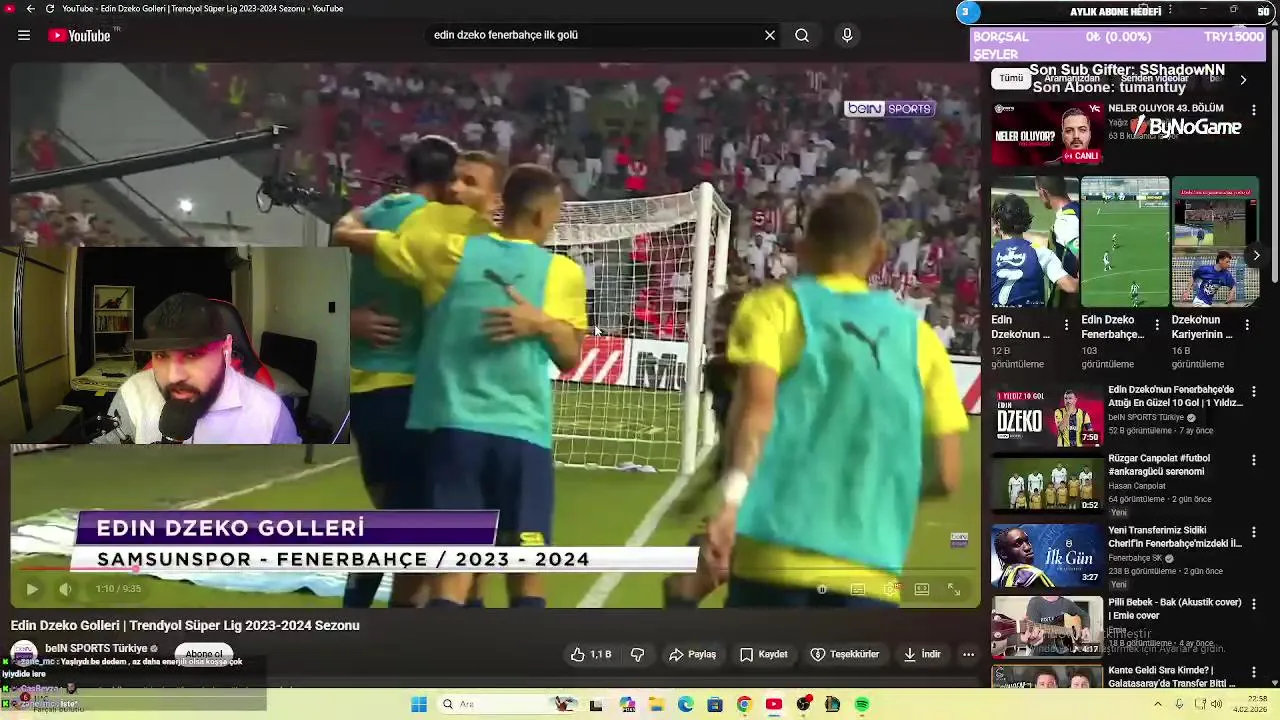Open options for the Rüzgar Canpolat video
Screen dimensions: 1280x720
(1254, 461)
